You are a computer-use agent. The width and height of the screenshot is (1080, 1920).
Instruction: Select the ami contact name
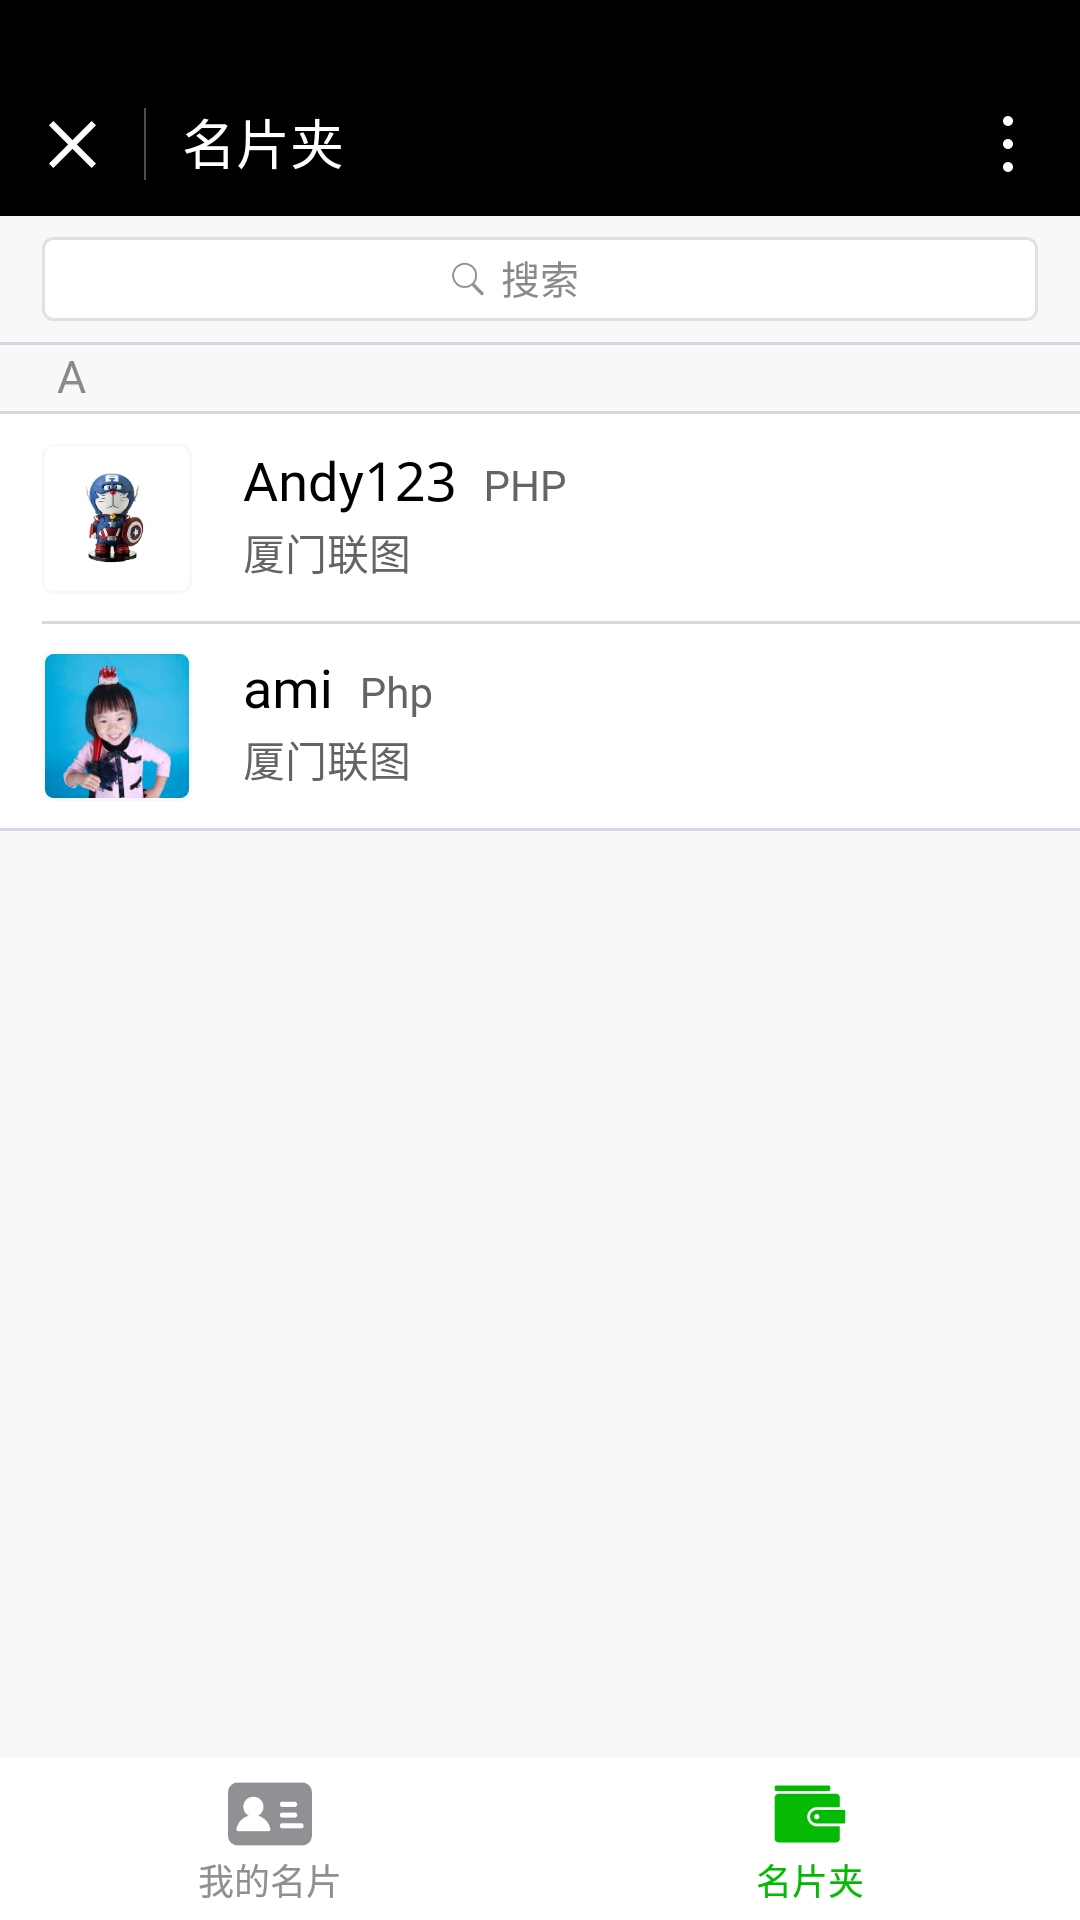[288, 692]
